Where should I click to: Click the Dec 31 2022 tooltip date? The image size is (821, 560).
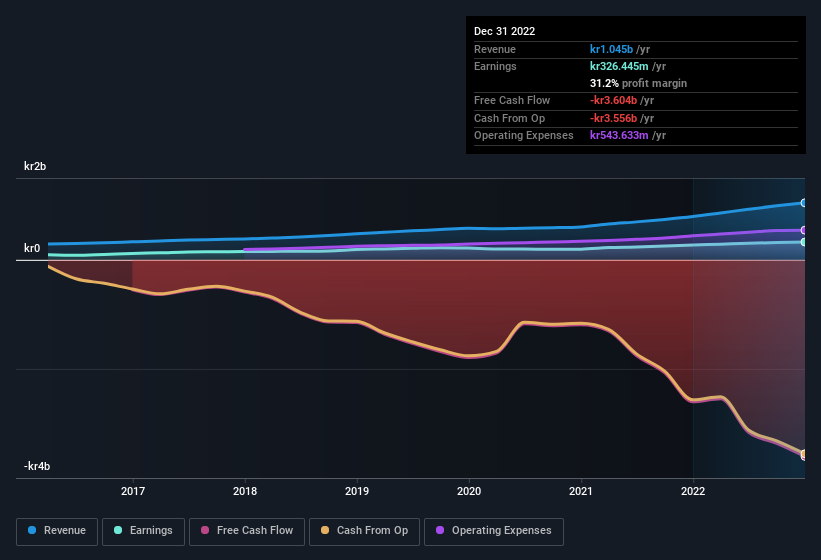tap(505, 31)
